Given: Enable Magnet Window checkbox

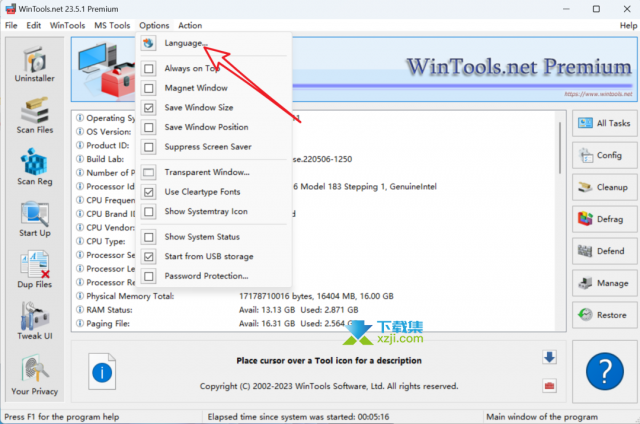Looking at the screenshot, I should [149, 88].
